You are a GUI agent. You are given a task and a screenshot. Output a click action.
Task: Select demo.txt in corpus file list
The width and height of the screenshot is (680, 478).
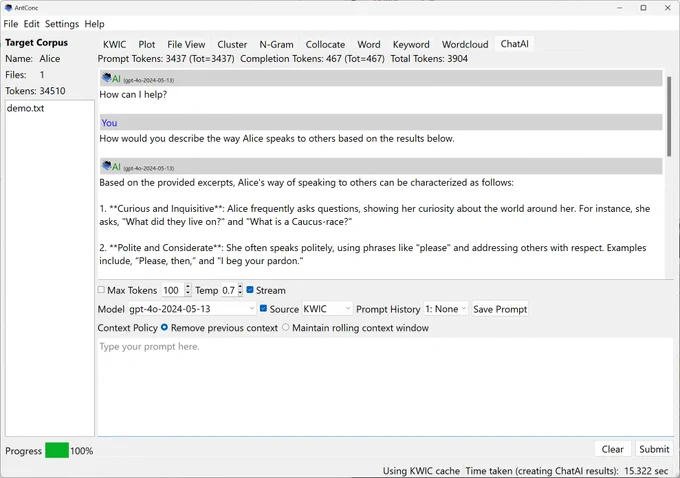[x=26, y=108]
